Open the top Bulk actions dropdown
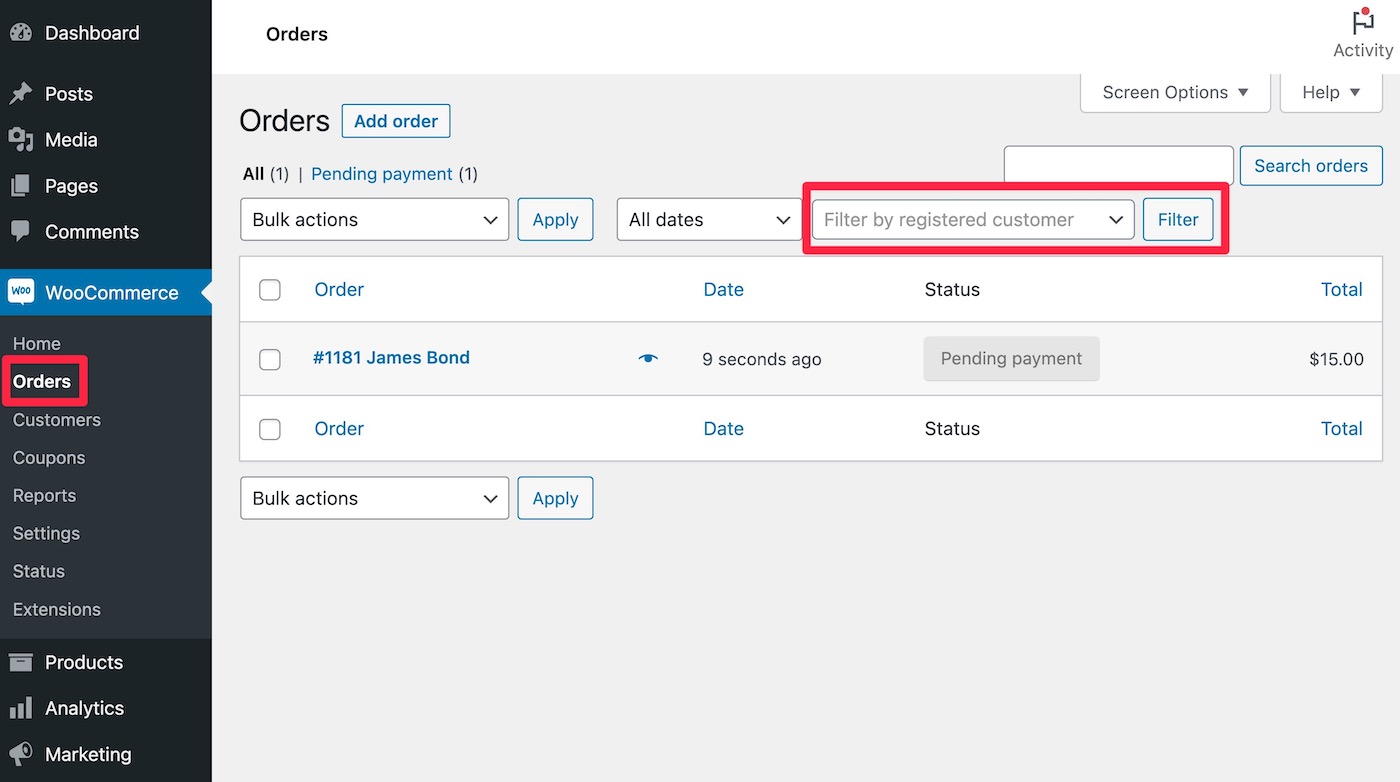The width and height of the screenshot is (1400, 782). 375,220
